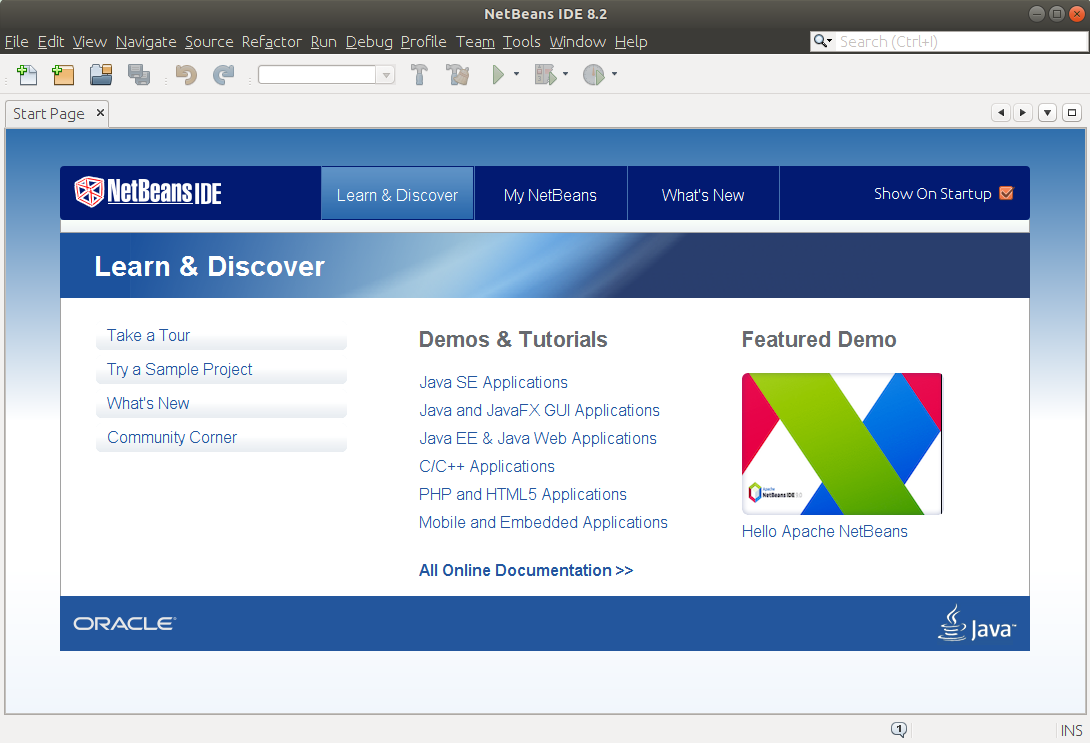Image resolution: width=1090 pixels, height=743 pixels.
Task: Open the Debug menu
Action: click(369, 42)
